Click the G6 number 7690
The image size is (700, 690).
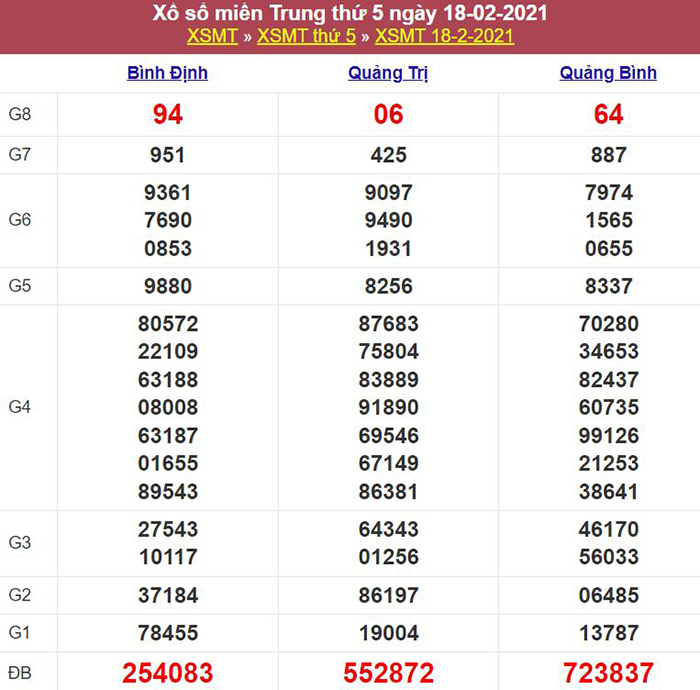click(168, 220)
